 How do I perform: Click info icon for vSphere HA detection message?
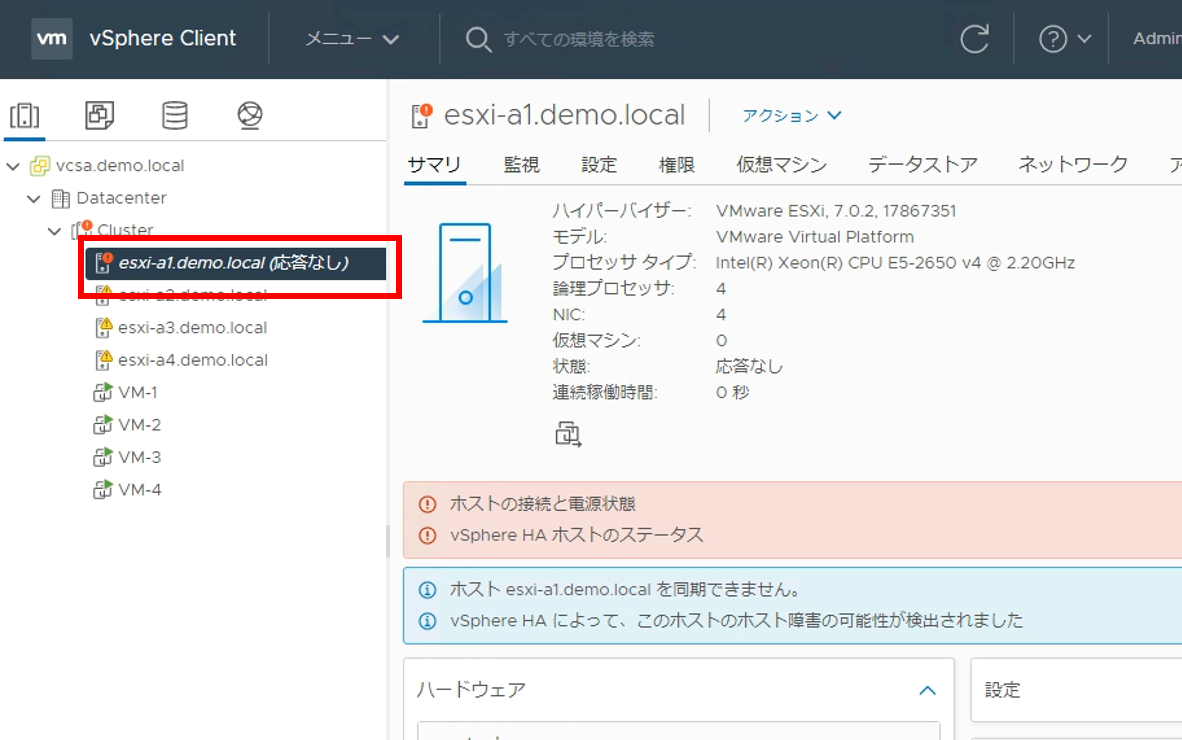[427, 621]
